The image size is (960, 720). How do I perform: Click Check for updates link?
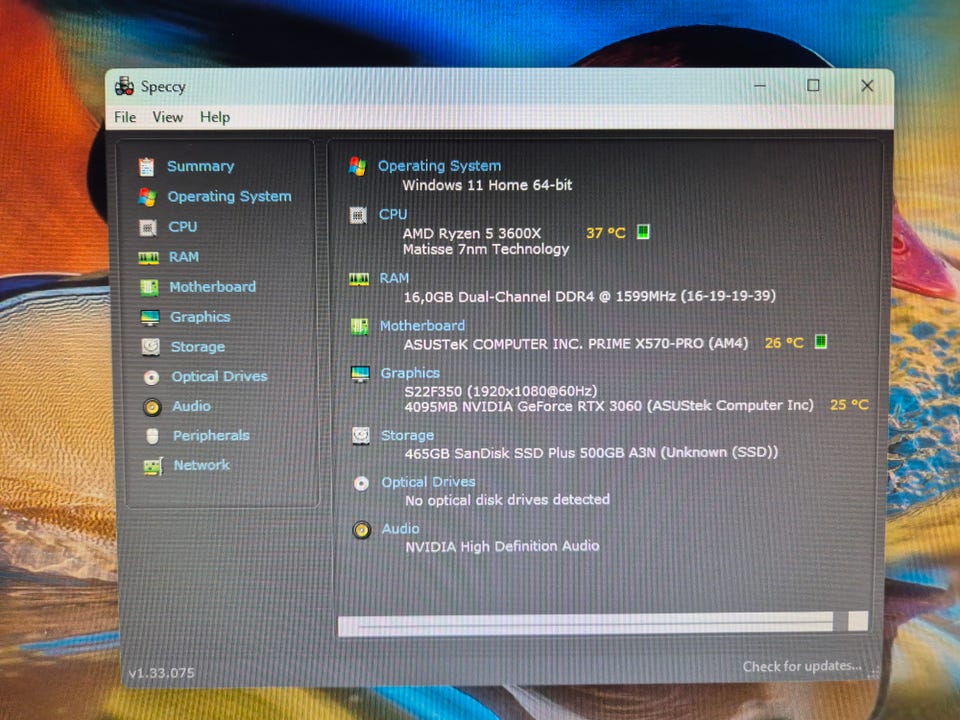tap(802, 666)
